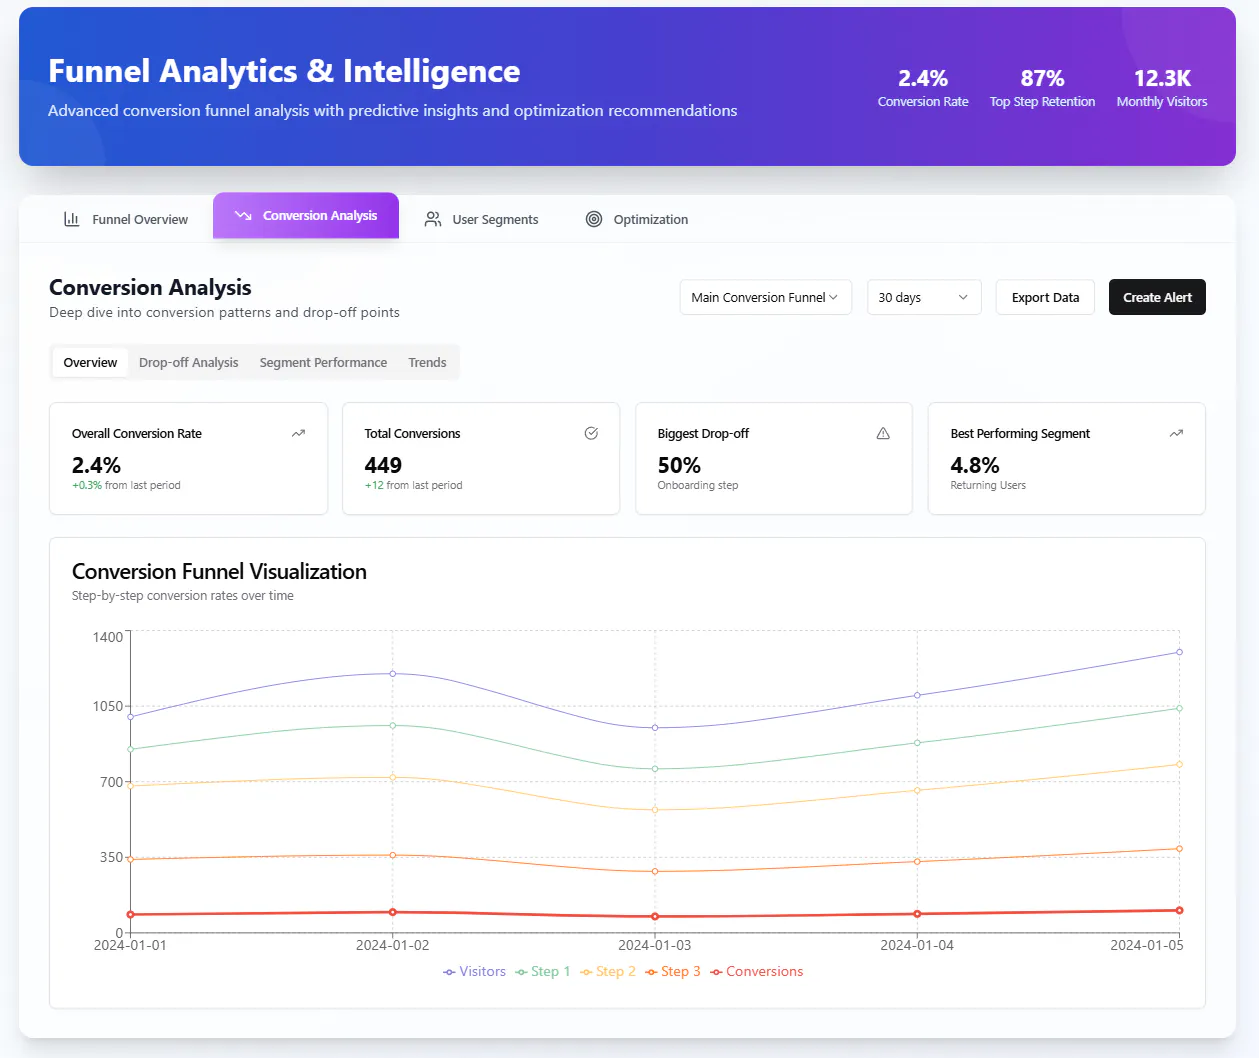Click the 'Conversion Funnel Visualization' heading
This screenshot has height=1058, width=1259.
[x=219, y=572]
